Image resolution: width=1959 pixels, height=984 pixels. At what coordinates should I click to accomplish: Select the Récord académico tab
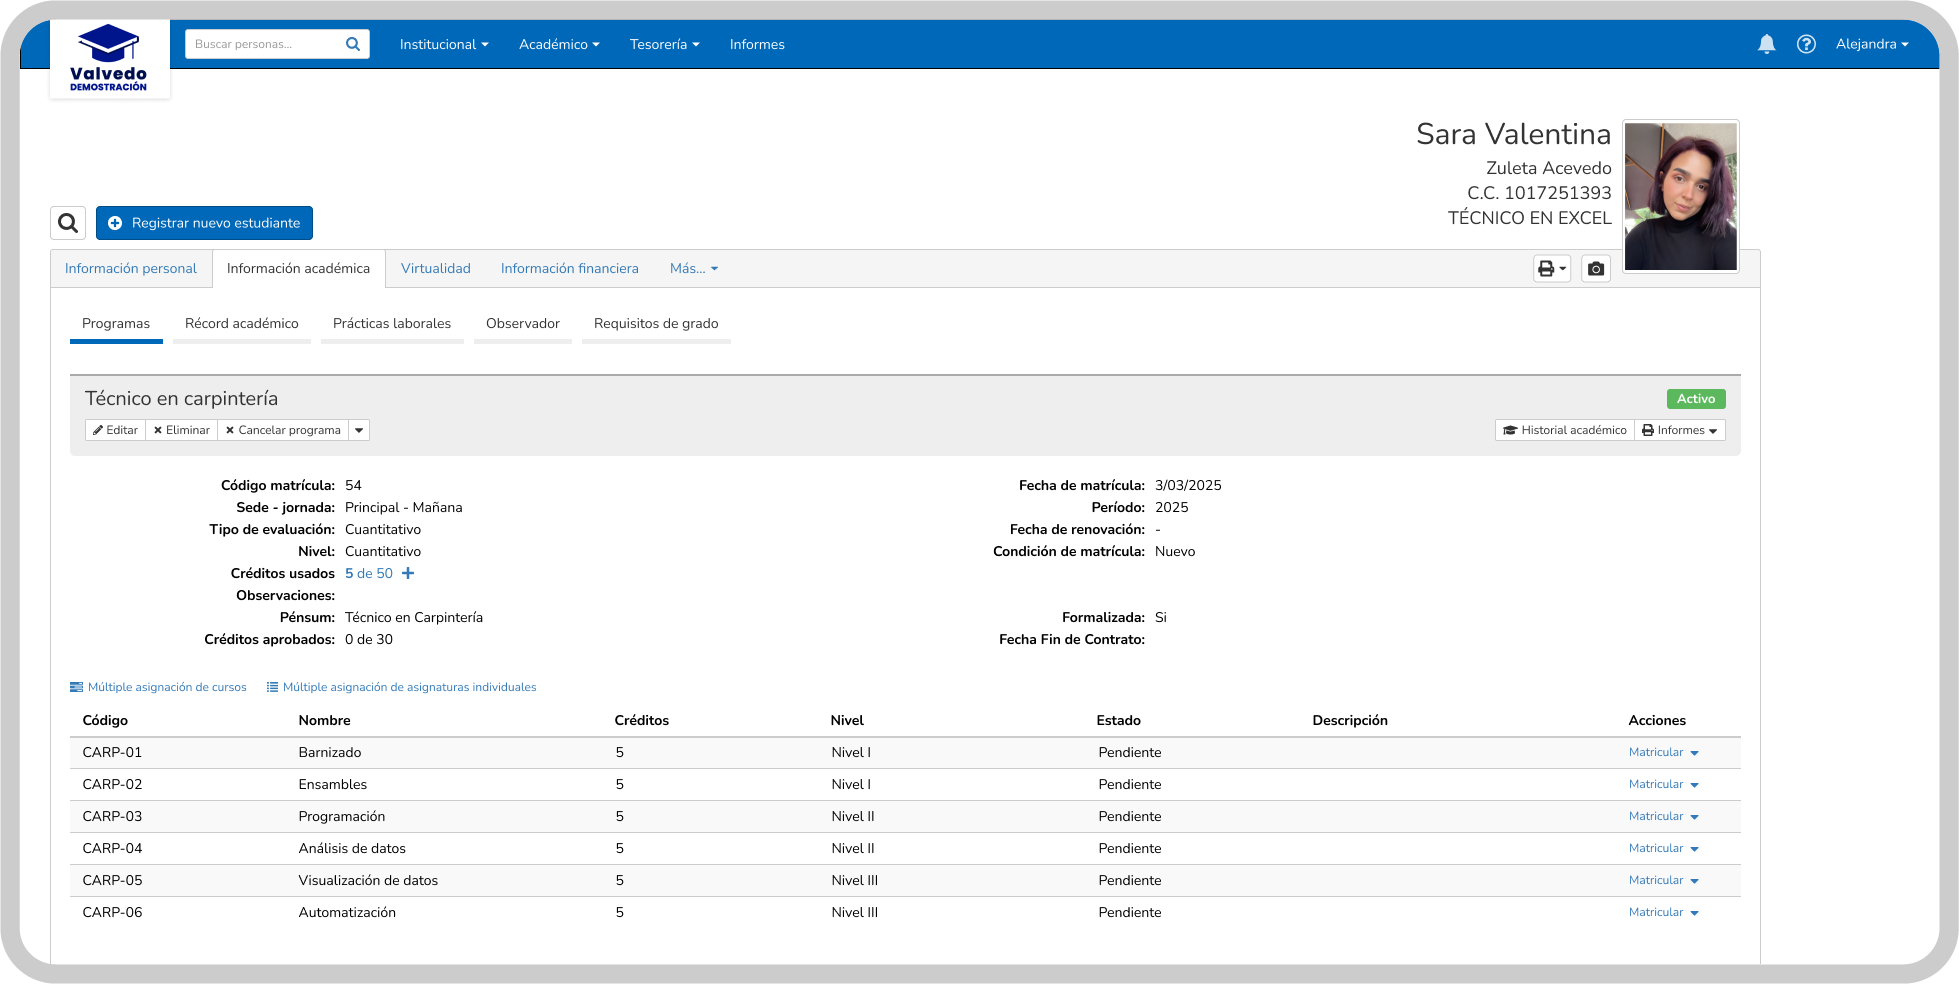tap(241, 324)
